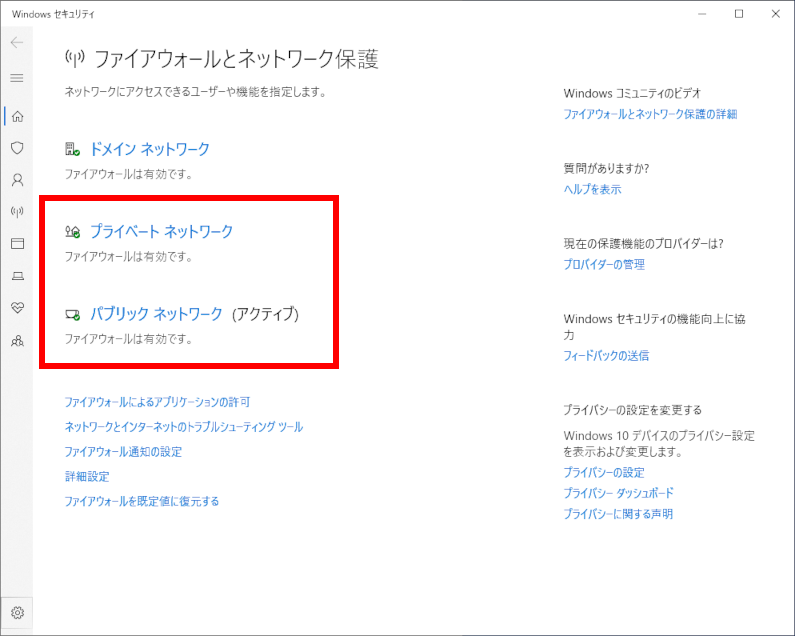Open Device performance & health heart icon
The image size is (795, 636).
tap(17, 307)
